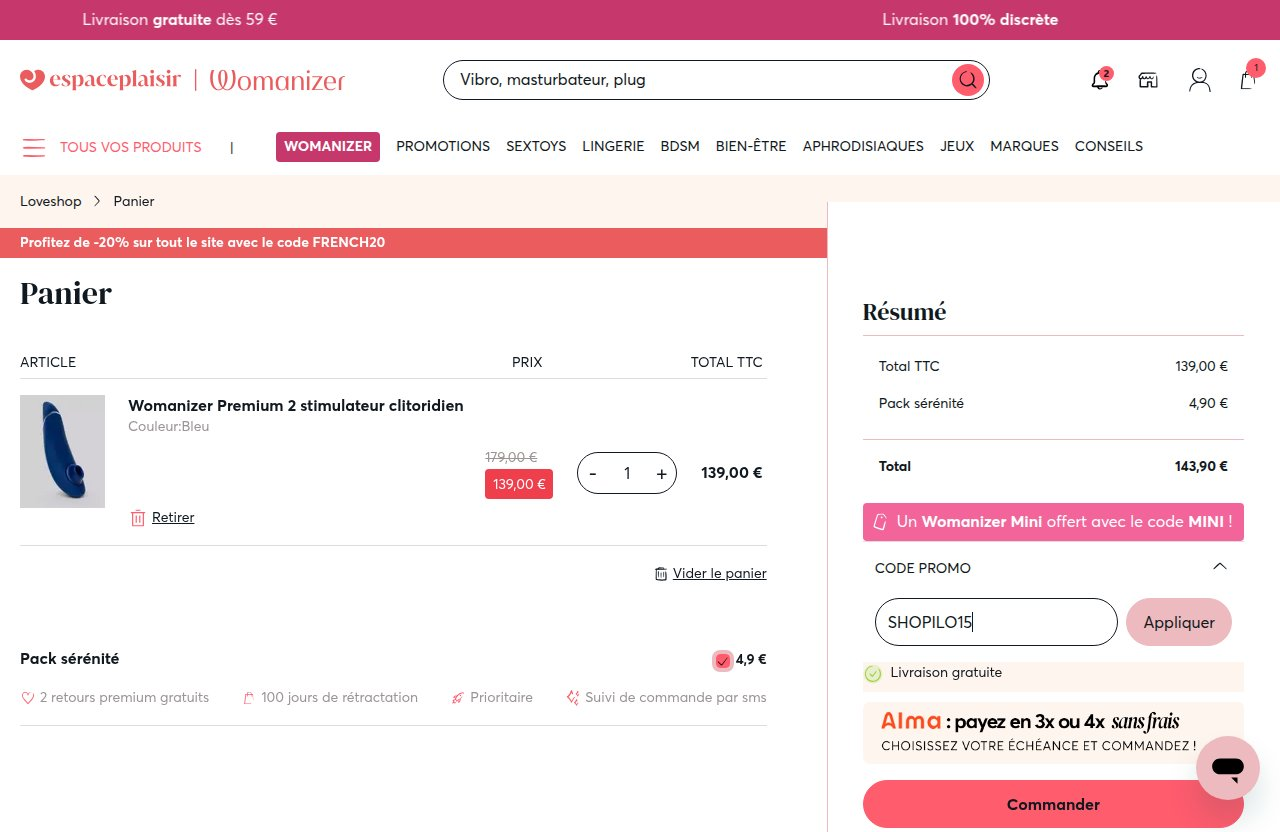The width and height of the screenshot is (1280, 832).
Task: Increase quantity with plus button
Action: [661, 474]
